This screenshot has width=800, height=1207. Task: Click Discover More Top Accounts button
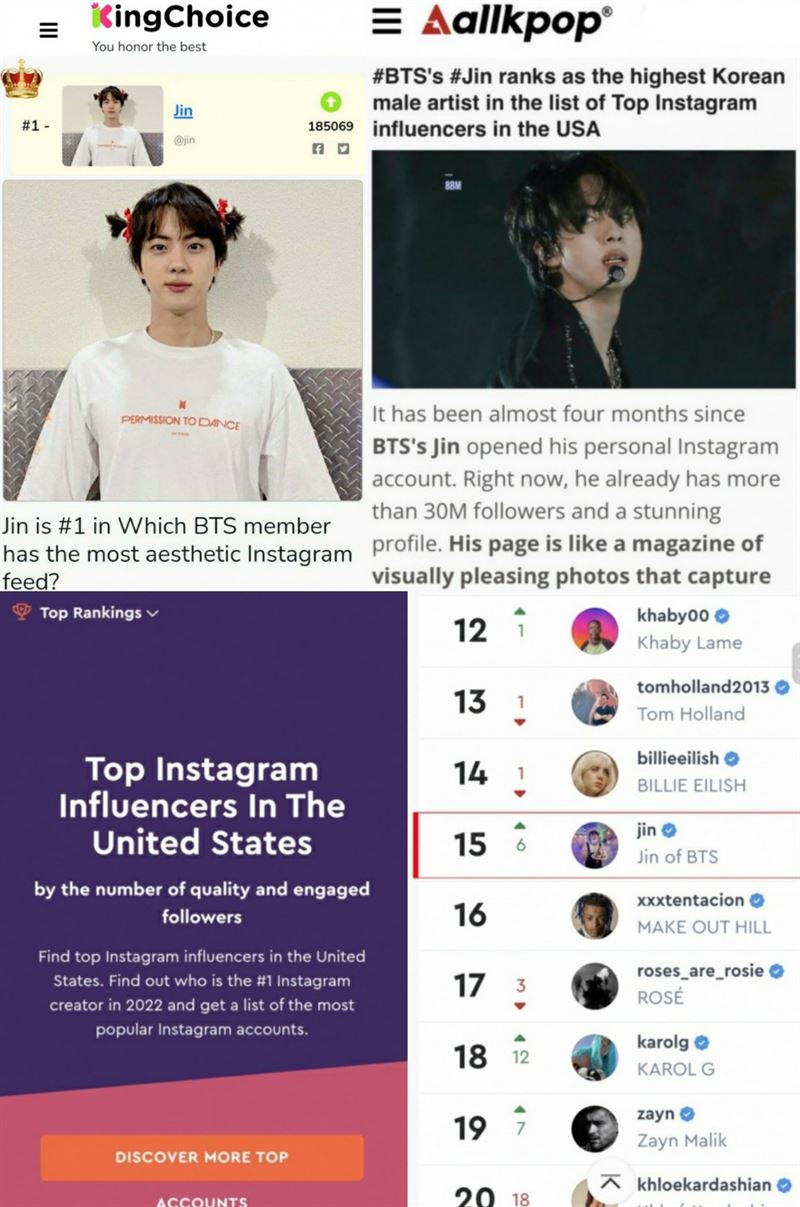(201, 1157)
